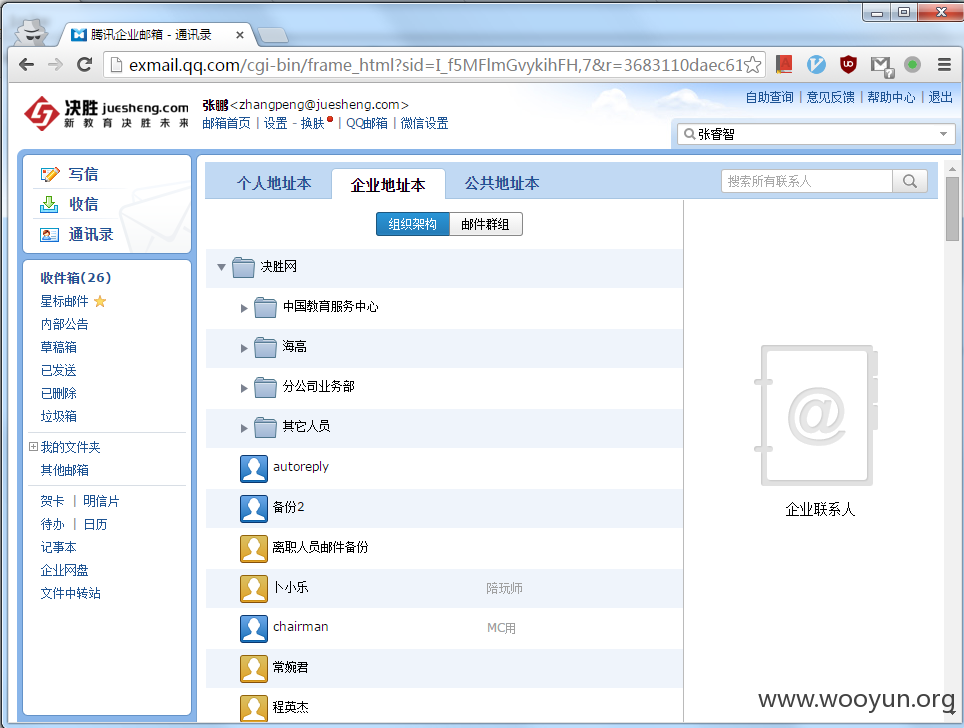Open 内部公告 folder

click(65, 324)
